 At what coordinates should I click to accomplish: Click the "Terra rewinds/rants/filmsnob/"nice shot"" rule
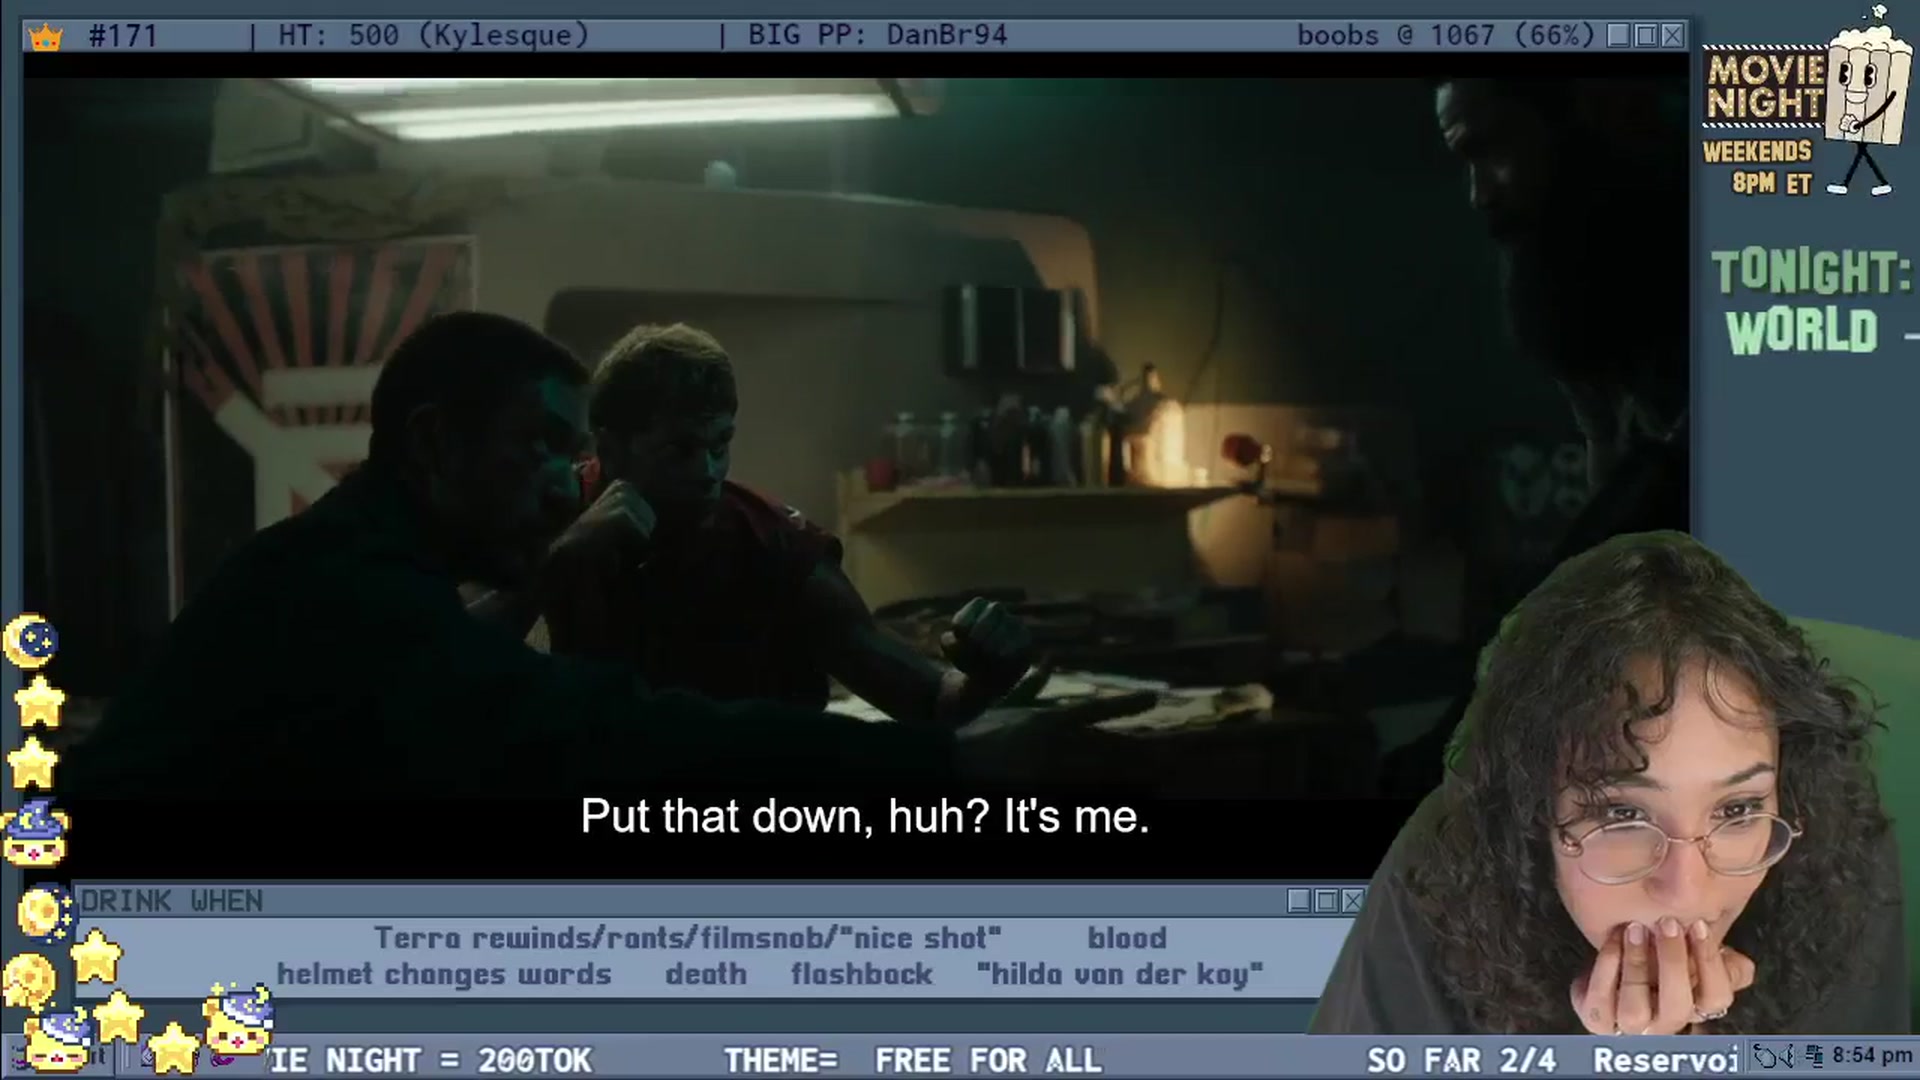click(x=688, y=938)
